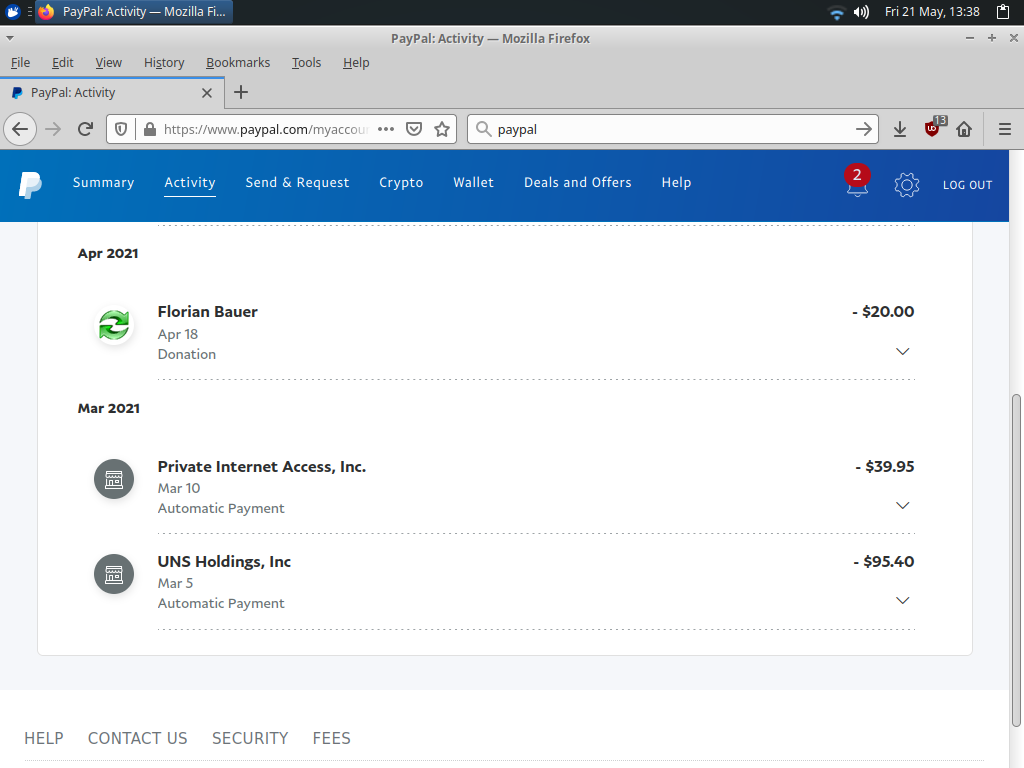
Task: Open the Crypto section
Action: click(x=401, y=183)
